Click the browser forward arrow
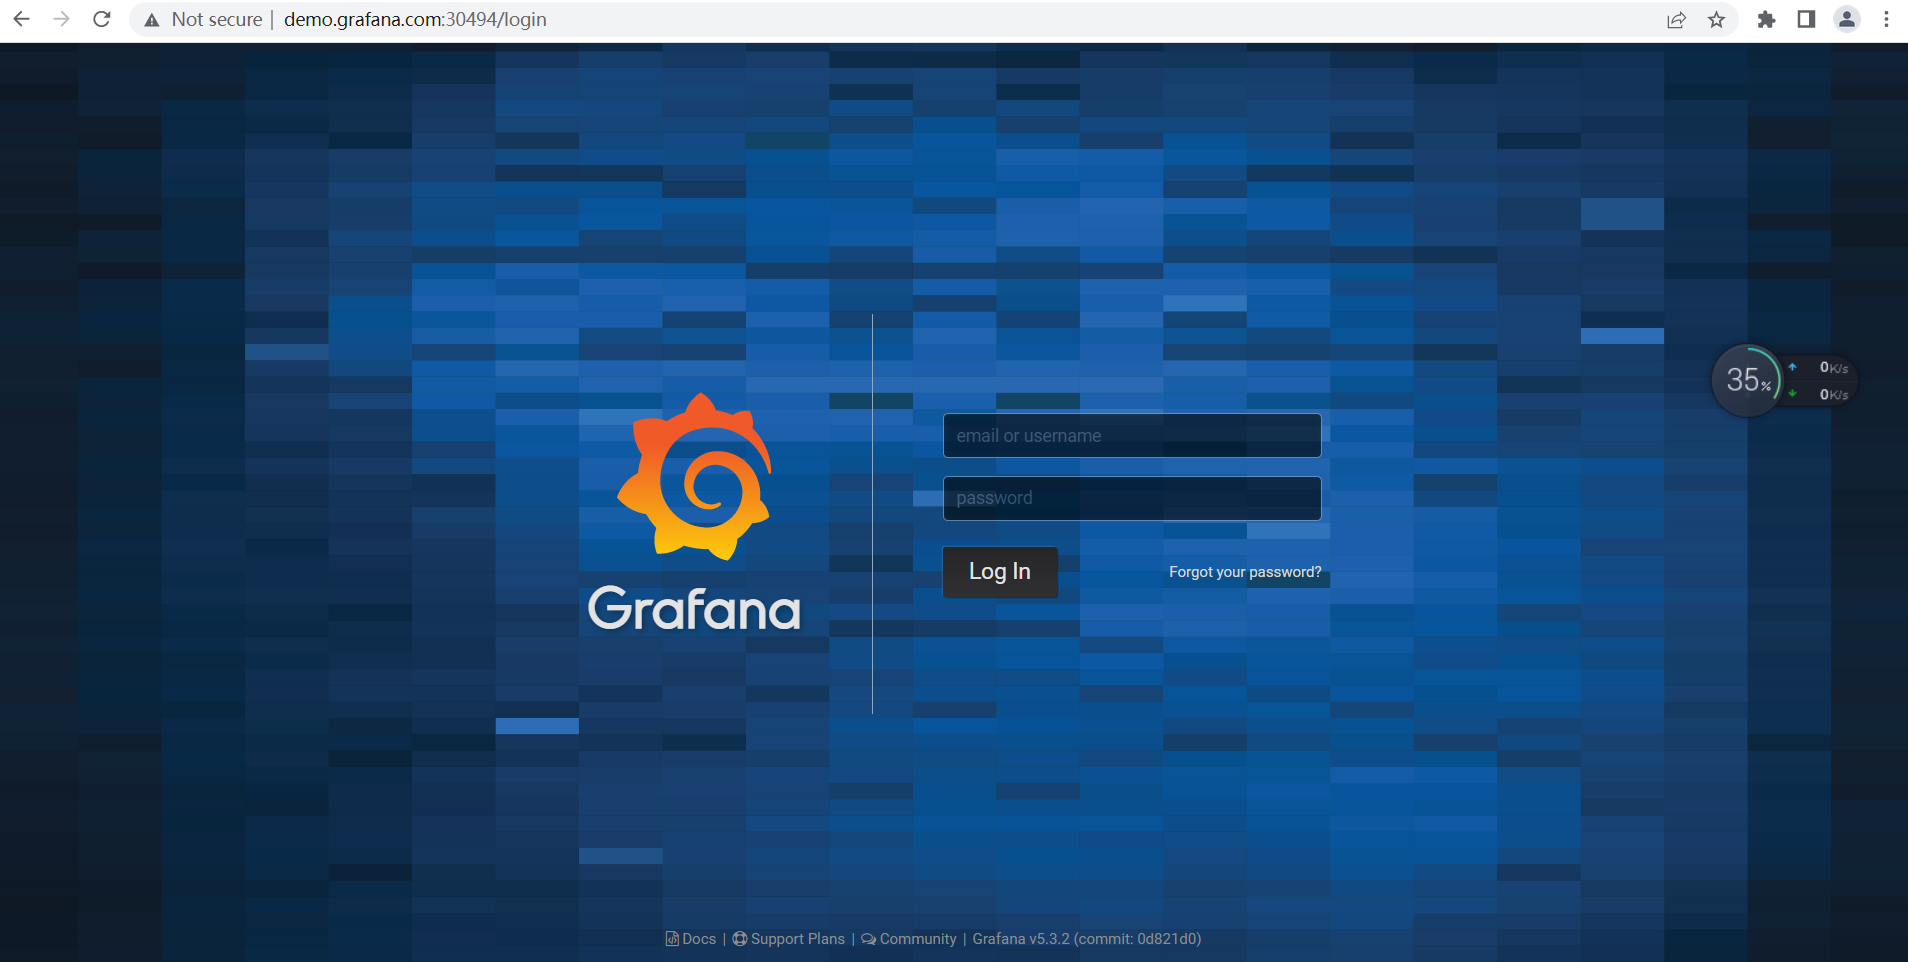This screenshot has height=962, width=1908. pyautogui.click(x=61, y=19)
